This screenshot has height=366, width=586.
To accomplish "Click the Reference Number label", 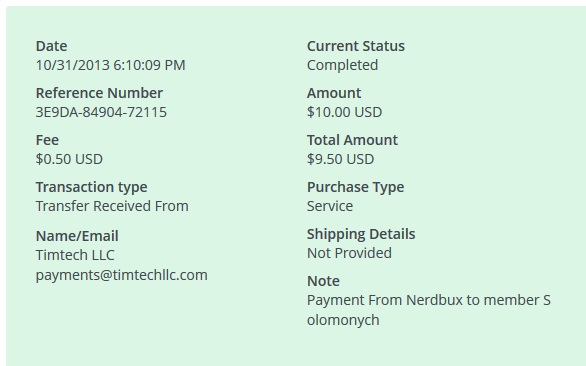I will 99,93.
